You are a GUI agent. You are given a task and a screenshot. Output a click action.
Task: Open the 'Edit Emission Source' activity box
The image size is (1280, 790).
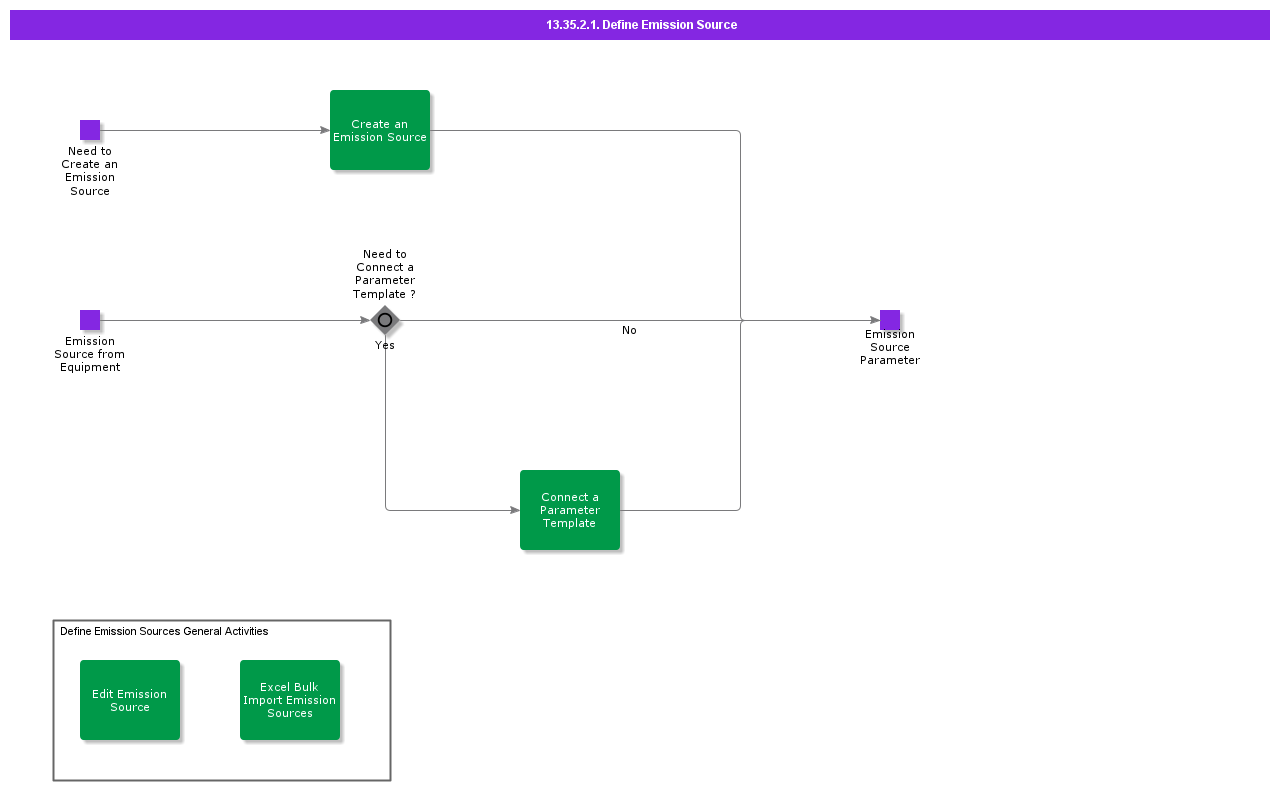click(130, 700)
